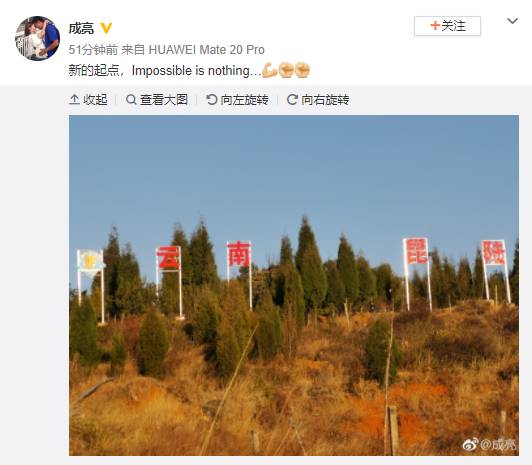Click the upward arrow collapse icon
This screenshot has height=465, width=532.
74,100
